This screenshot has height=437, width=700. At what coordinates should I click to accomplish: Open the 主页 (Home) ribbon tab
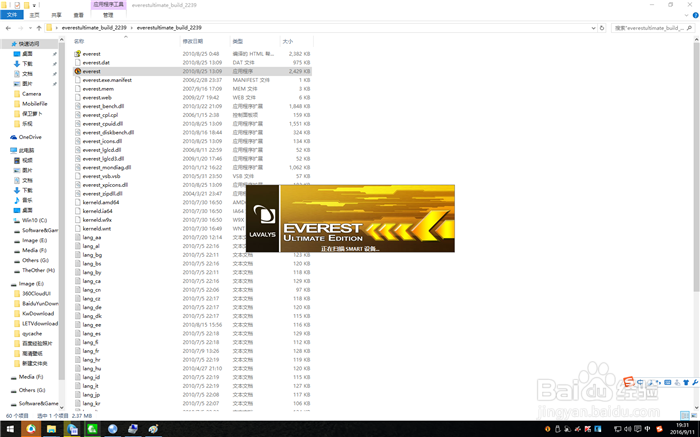pos(34,15)
